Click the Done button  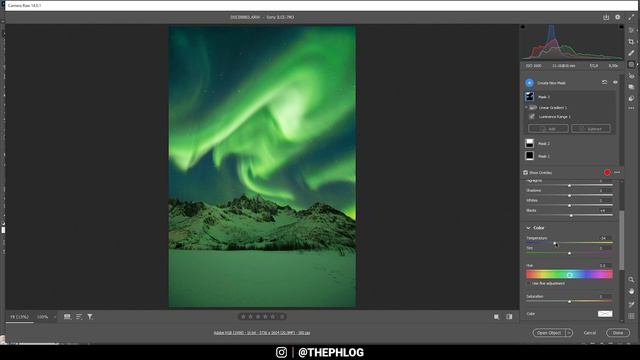pyautogui.click(x=618, y=333)
